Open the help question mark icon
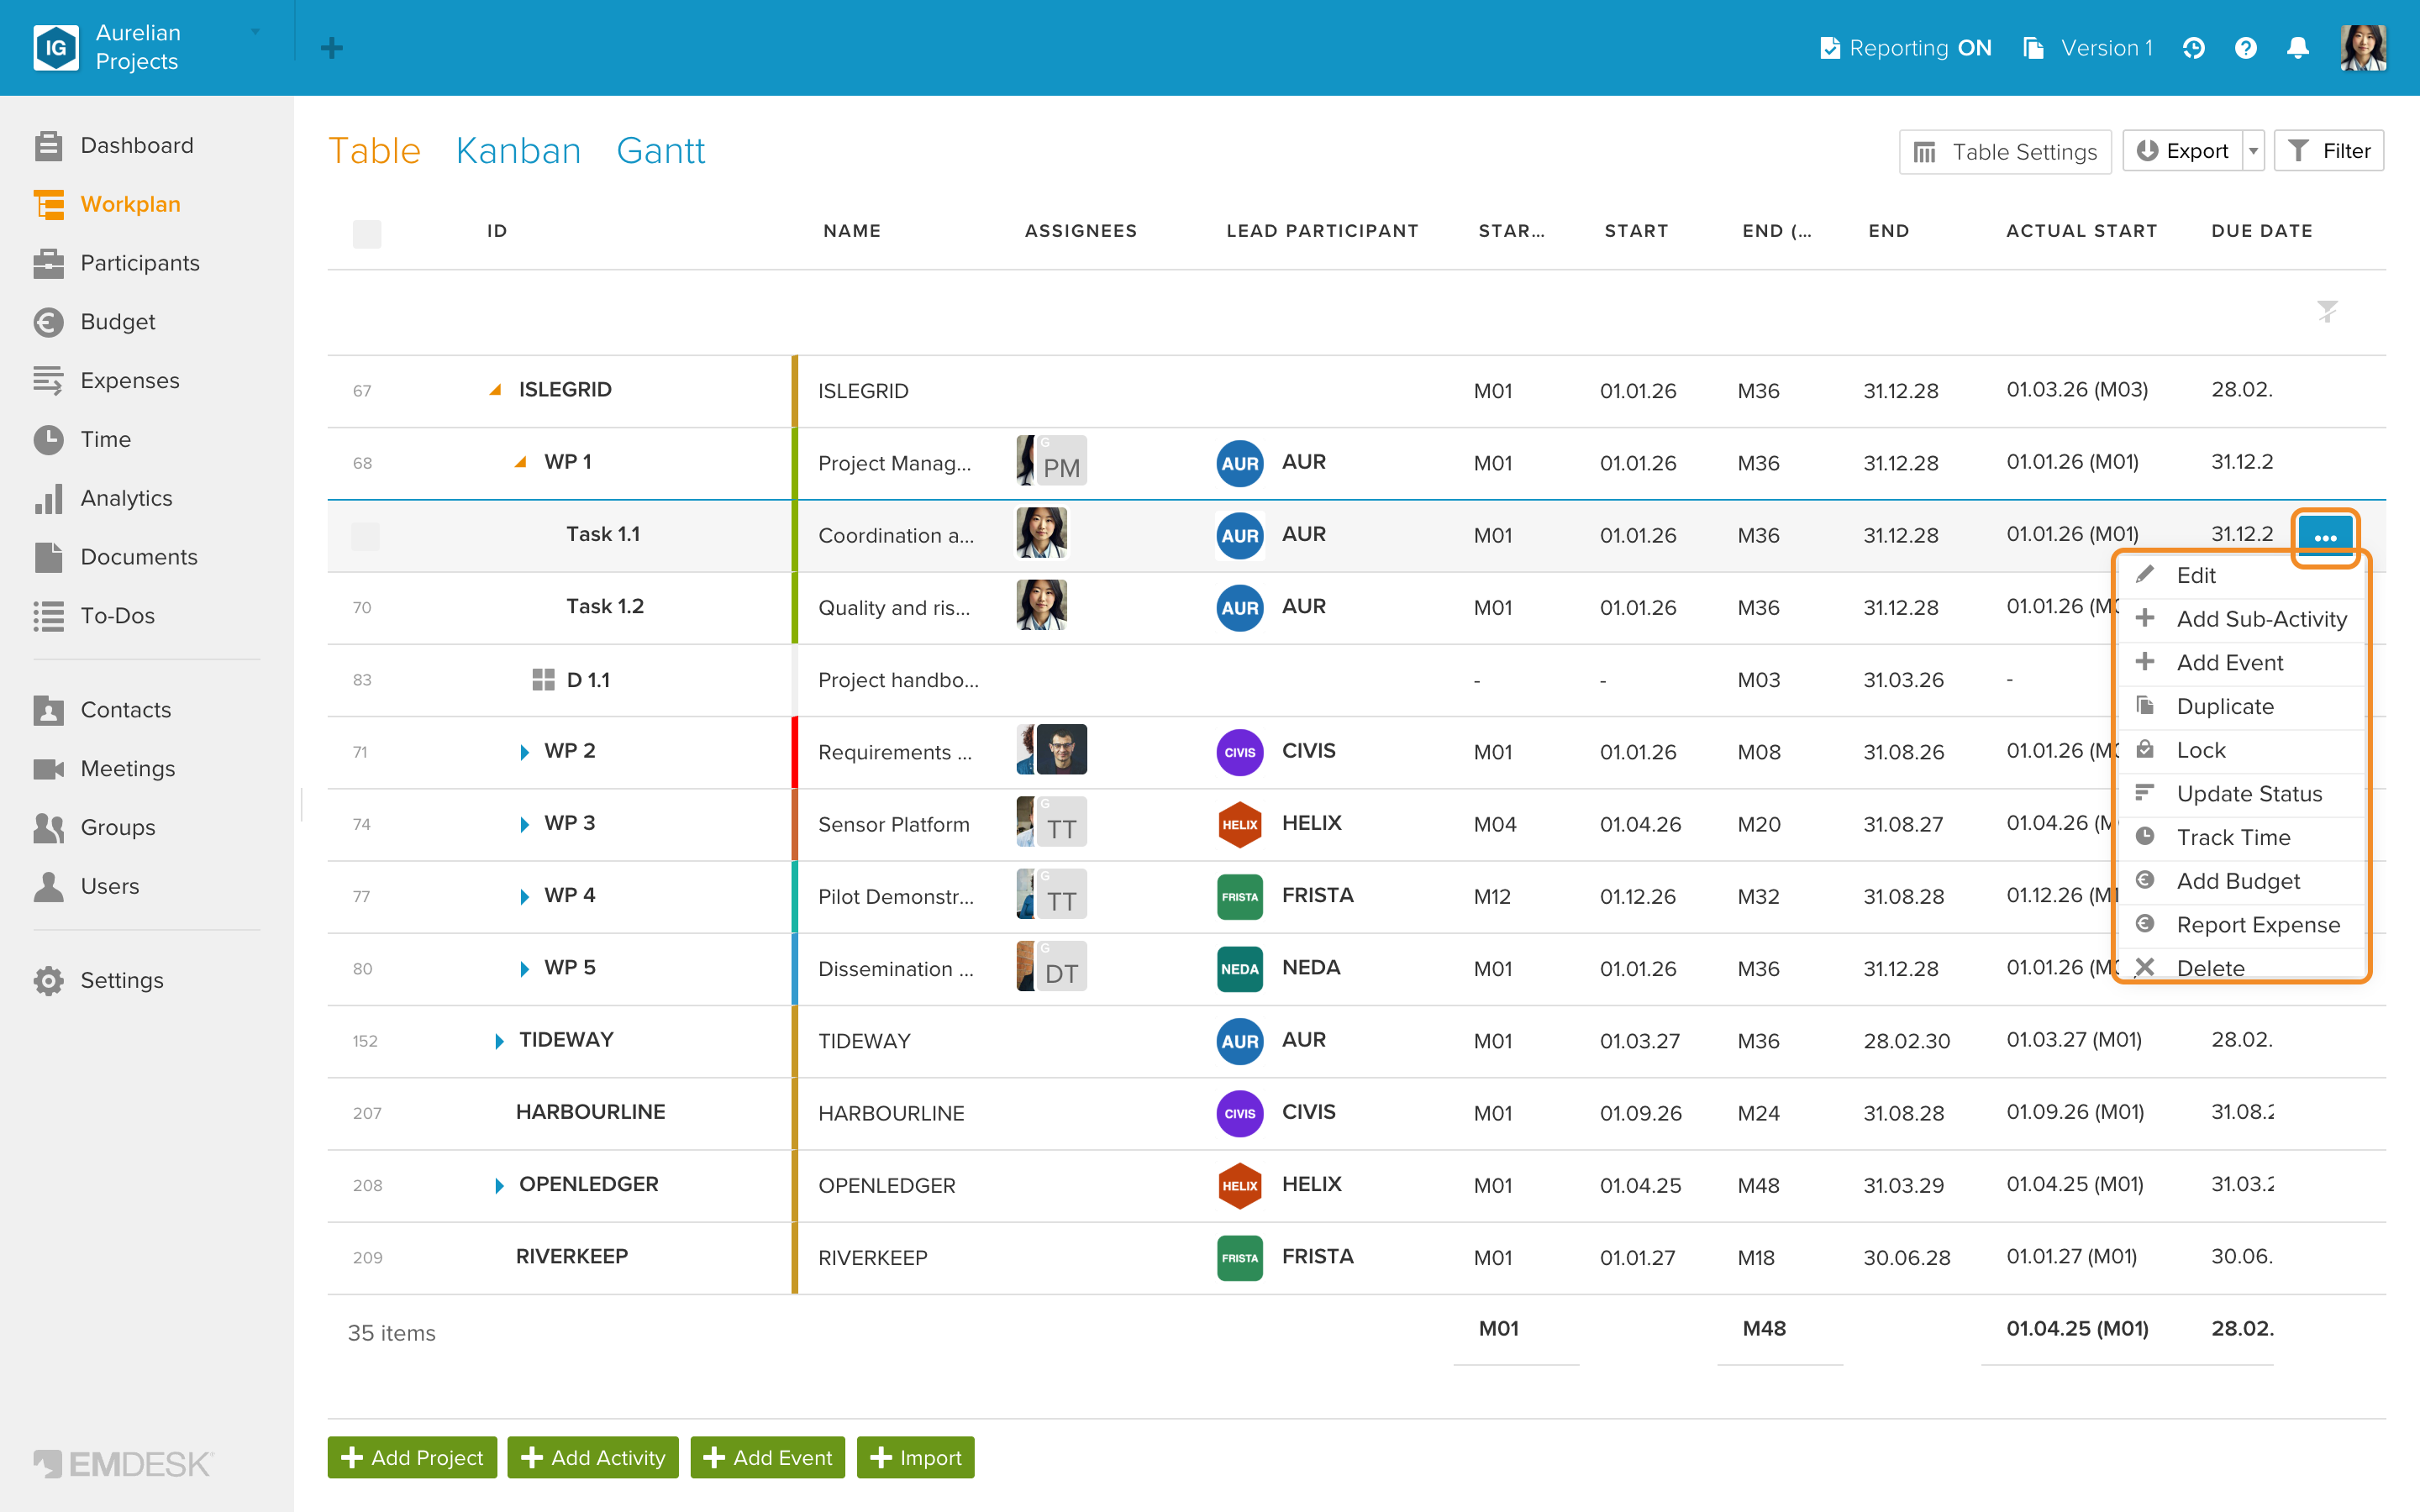 [x=2245, y=48]
